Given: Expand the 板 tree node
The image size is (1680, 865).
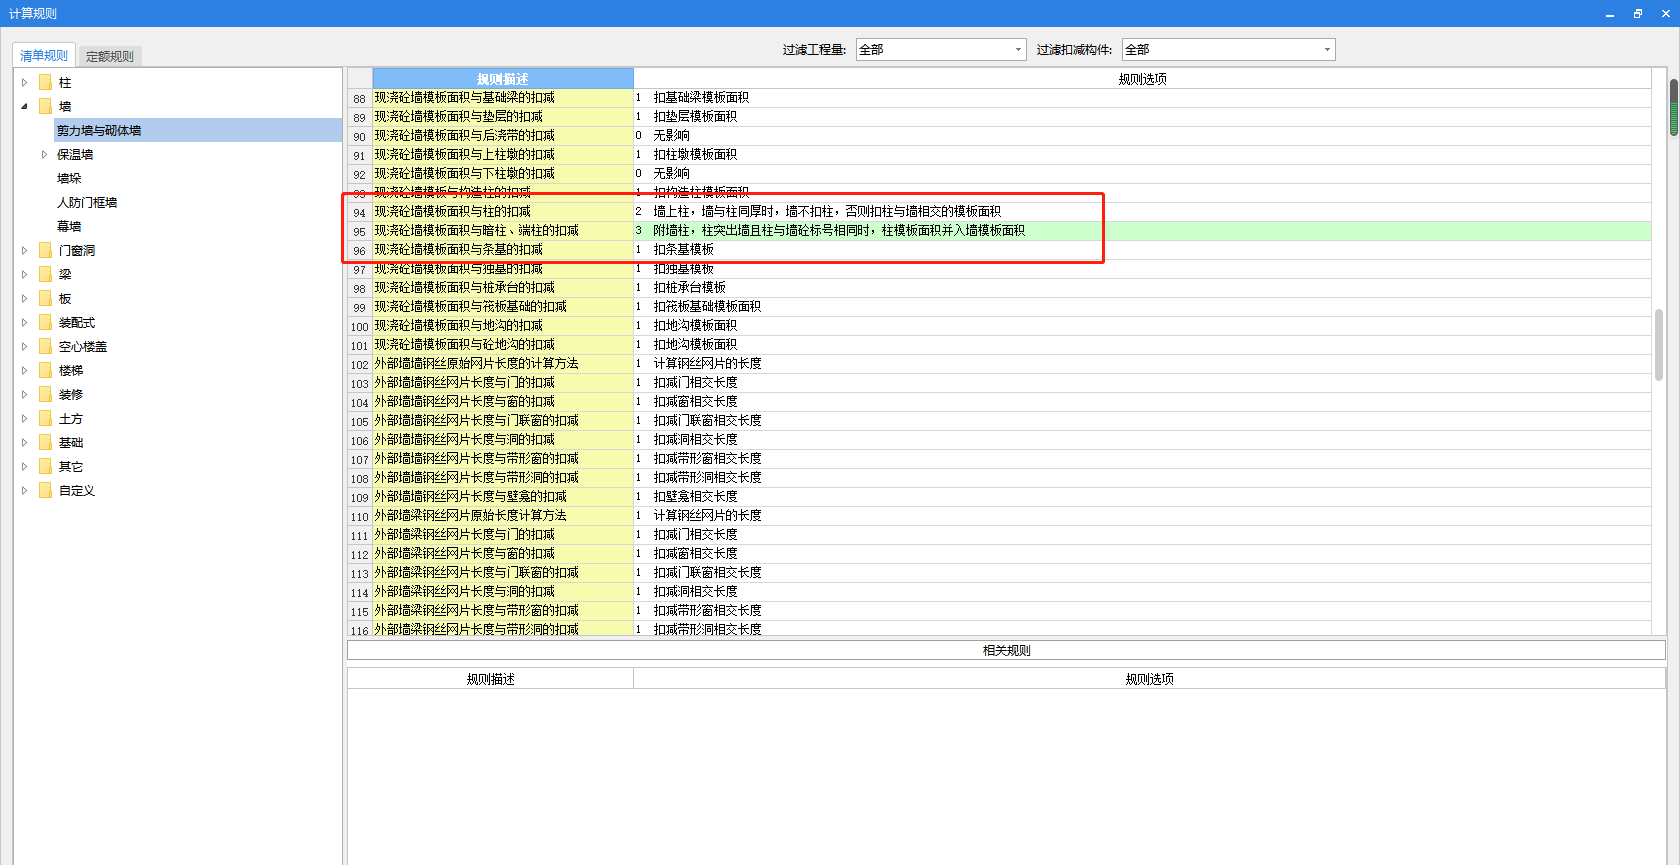Looking at the screenshot, I should click(x=24, y=299).
